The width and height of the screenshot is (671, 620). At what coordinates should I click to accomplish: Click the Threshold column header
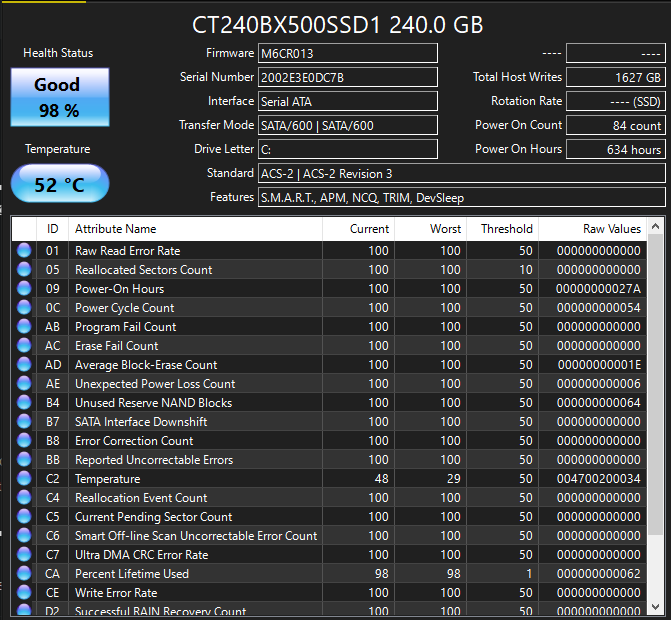click(502, 229)
